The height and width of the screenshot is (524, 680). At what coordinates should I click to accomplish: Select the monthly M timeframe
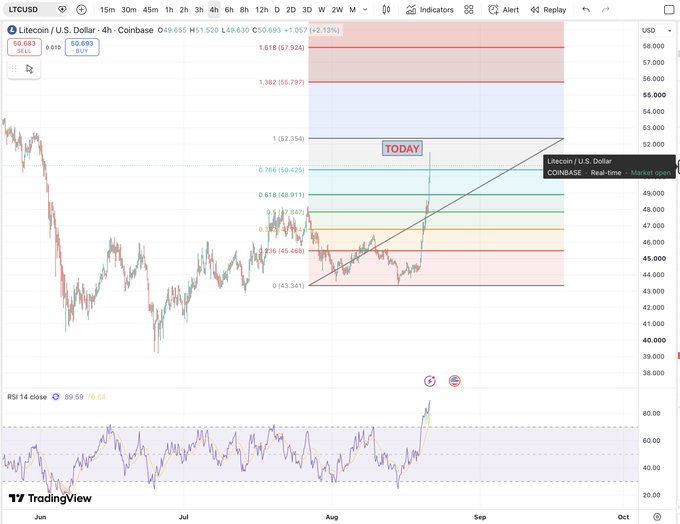353,10
